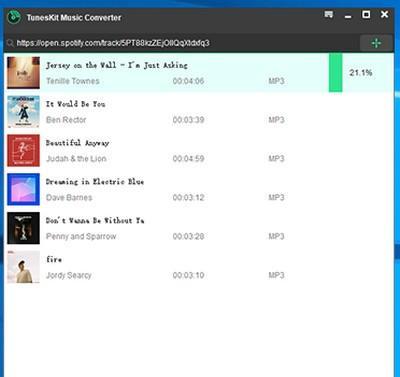Click MP3 format label in Dave Barnes row

[276, 197]
